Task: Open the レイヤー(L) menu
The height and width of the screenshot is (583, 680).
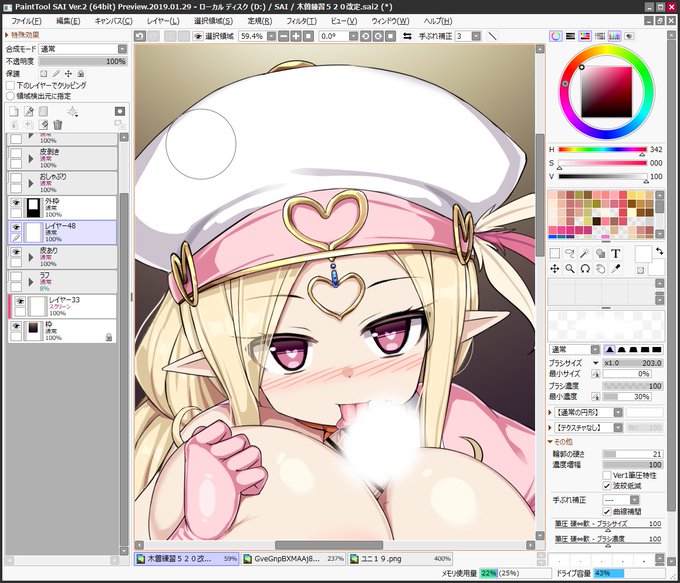Action: click(x=163, y=21)
